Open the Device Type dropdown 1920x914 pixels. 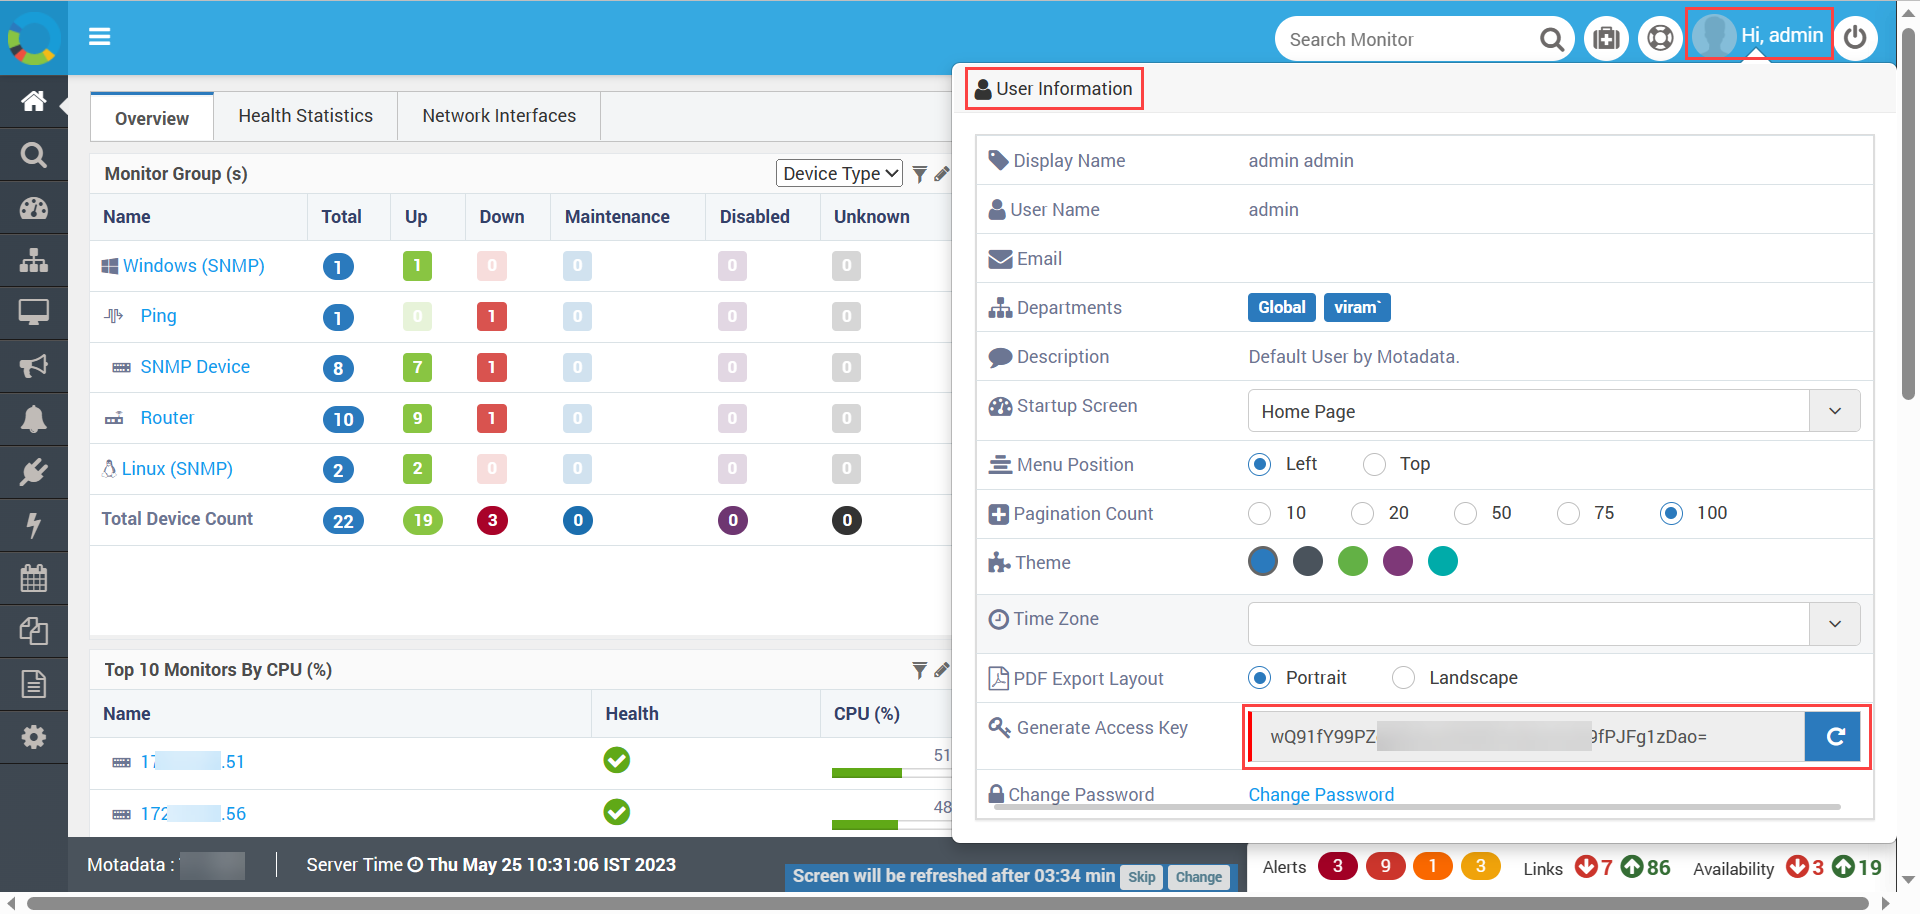(839, 174)
